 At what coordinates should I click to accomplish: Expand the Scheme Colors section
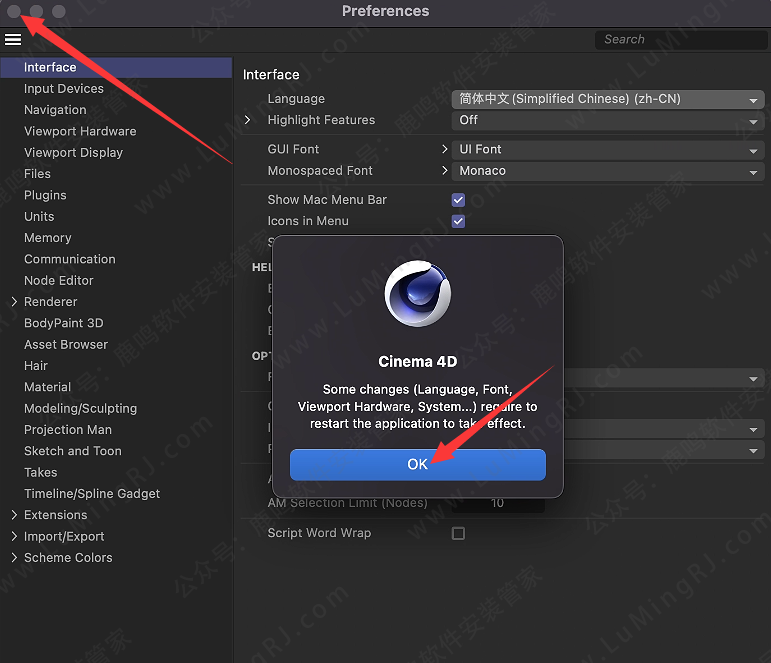(14, 558)
